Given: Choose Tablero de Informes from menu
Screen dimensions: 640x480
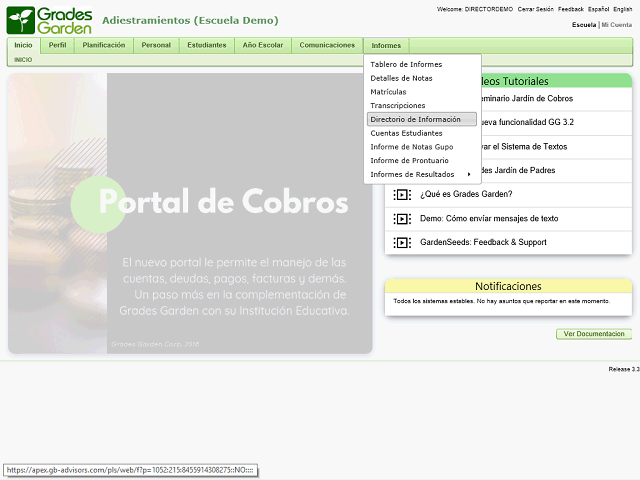Looking at the screenshot, I should (422, 64).
